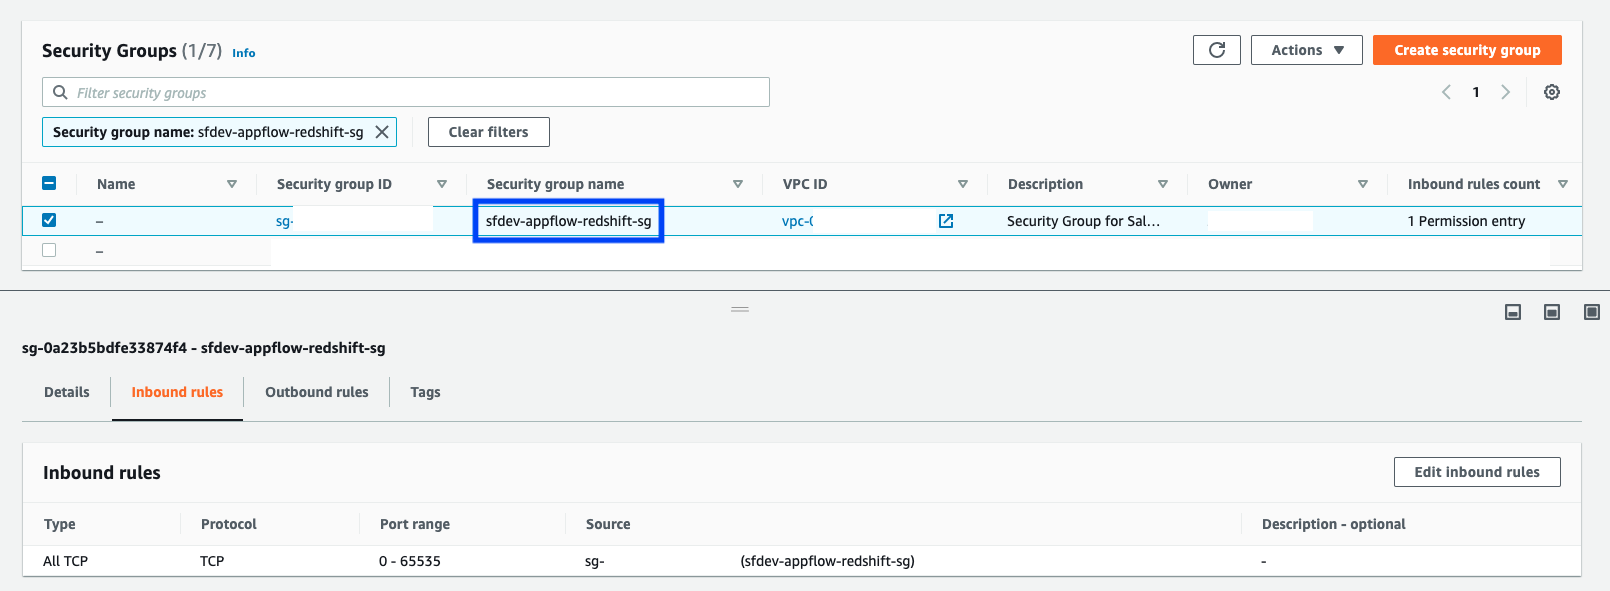Click the split pane resize handle
This screenshot has width=1610, height=591.
point(740,309)
